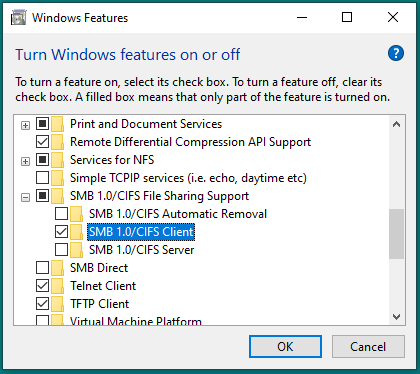Viewport: 420px width, 374px height.
Task: Select 'SMB Direct' row text
Action: click(x=99, y=268)
